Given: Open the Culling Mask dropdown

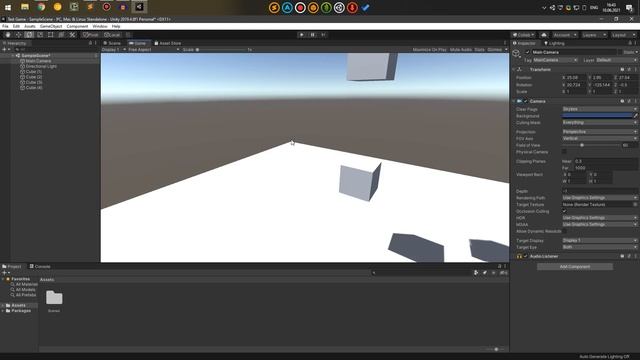Looking at the screenshot, I should pyautogui.click(x=600, y=122).
